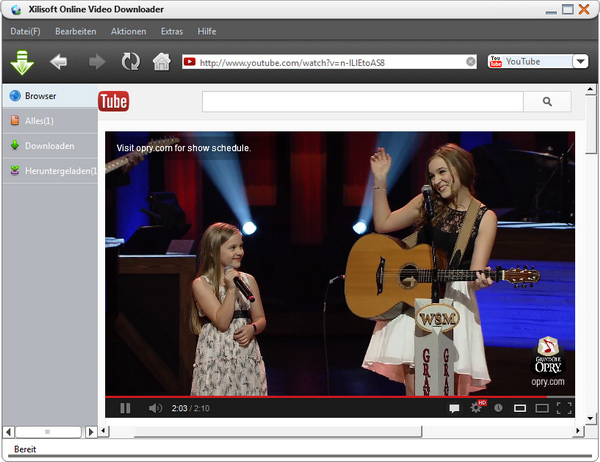Click the 2:03 / 2:10 time display
The image size is (600, 462).
click(x=190, y=408)
